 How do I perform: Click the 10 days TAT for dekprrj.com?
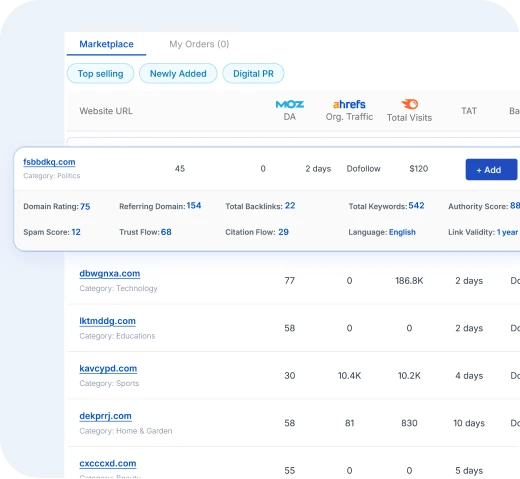pos(469,423)
